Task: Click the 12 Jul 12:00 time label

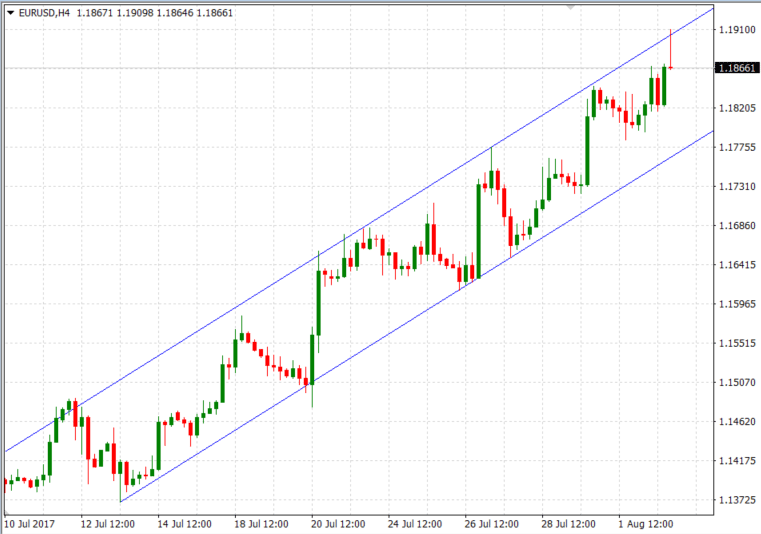Action: tap(107, 524)
